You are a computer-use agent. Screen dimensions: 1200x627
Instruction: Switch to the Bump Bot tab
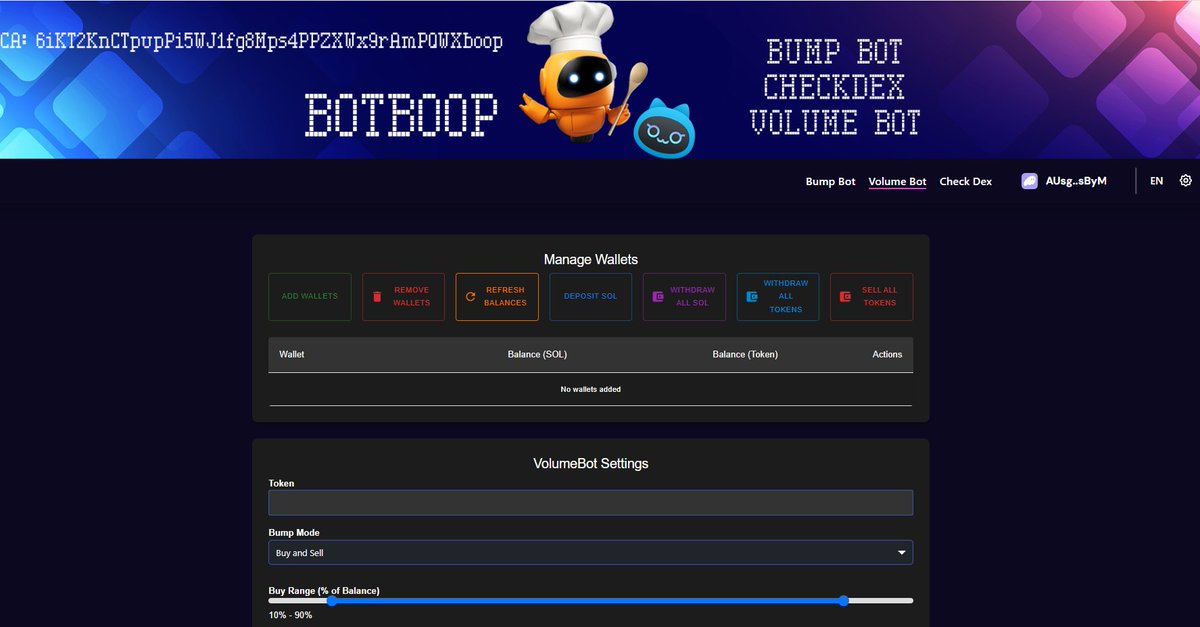pyautogui.click(x=830, y=181)
